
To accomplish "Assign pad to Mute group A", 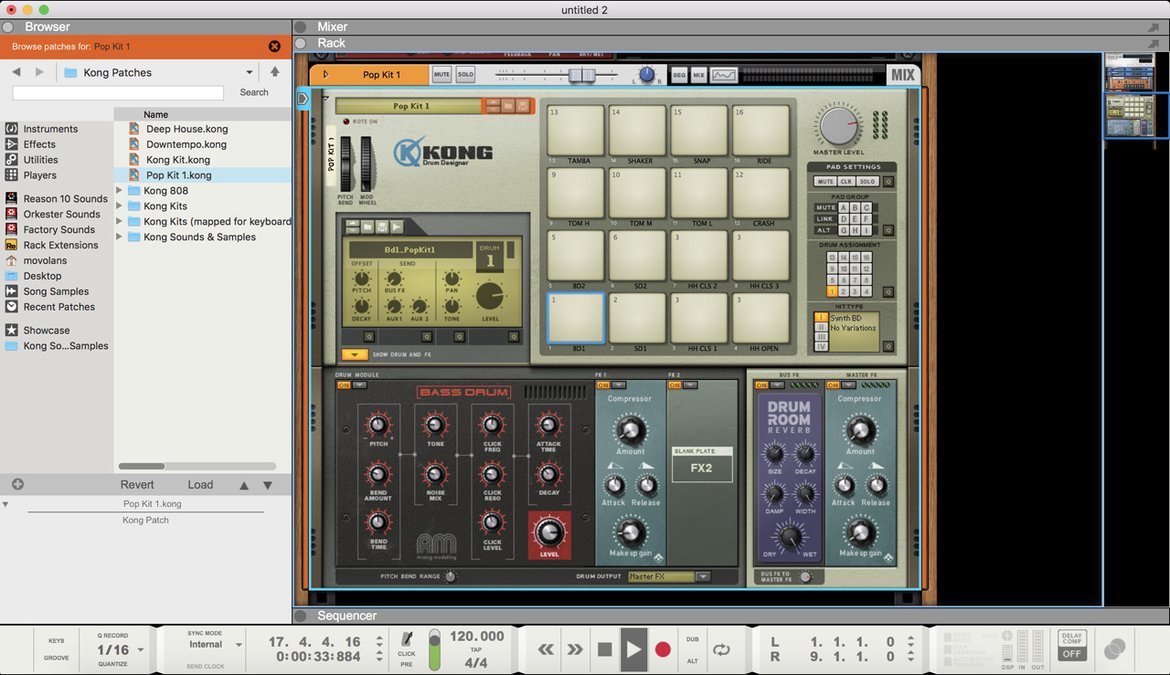I will tap(844, 207).
